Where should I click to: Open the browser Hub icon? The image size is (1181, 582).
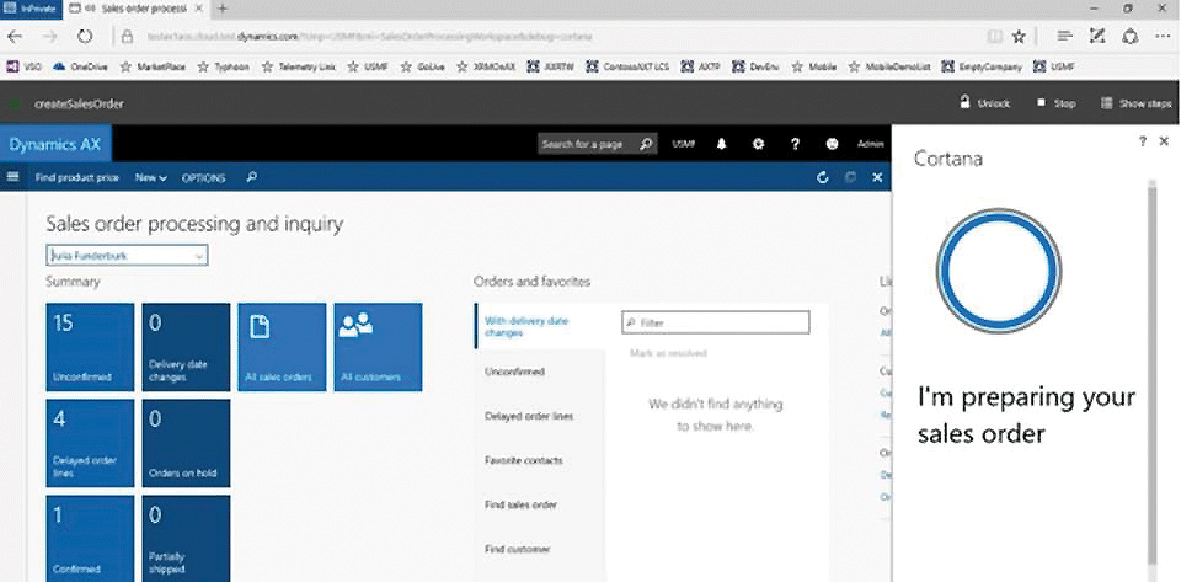coord(1064,36)
